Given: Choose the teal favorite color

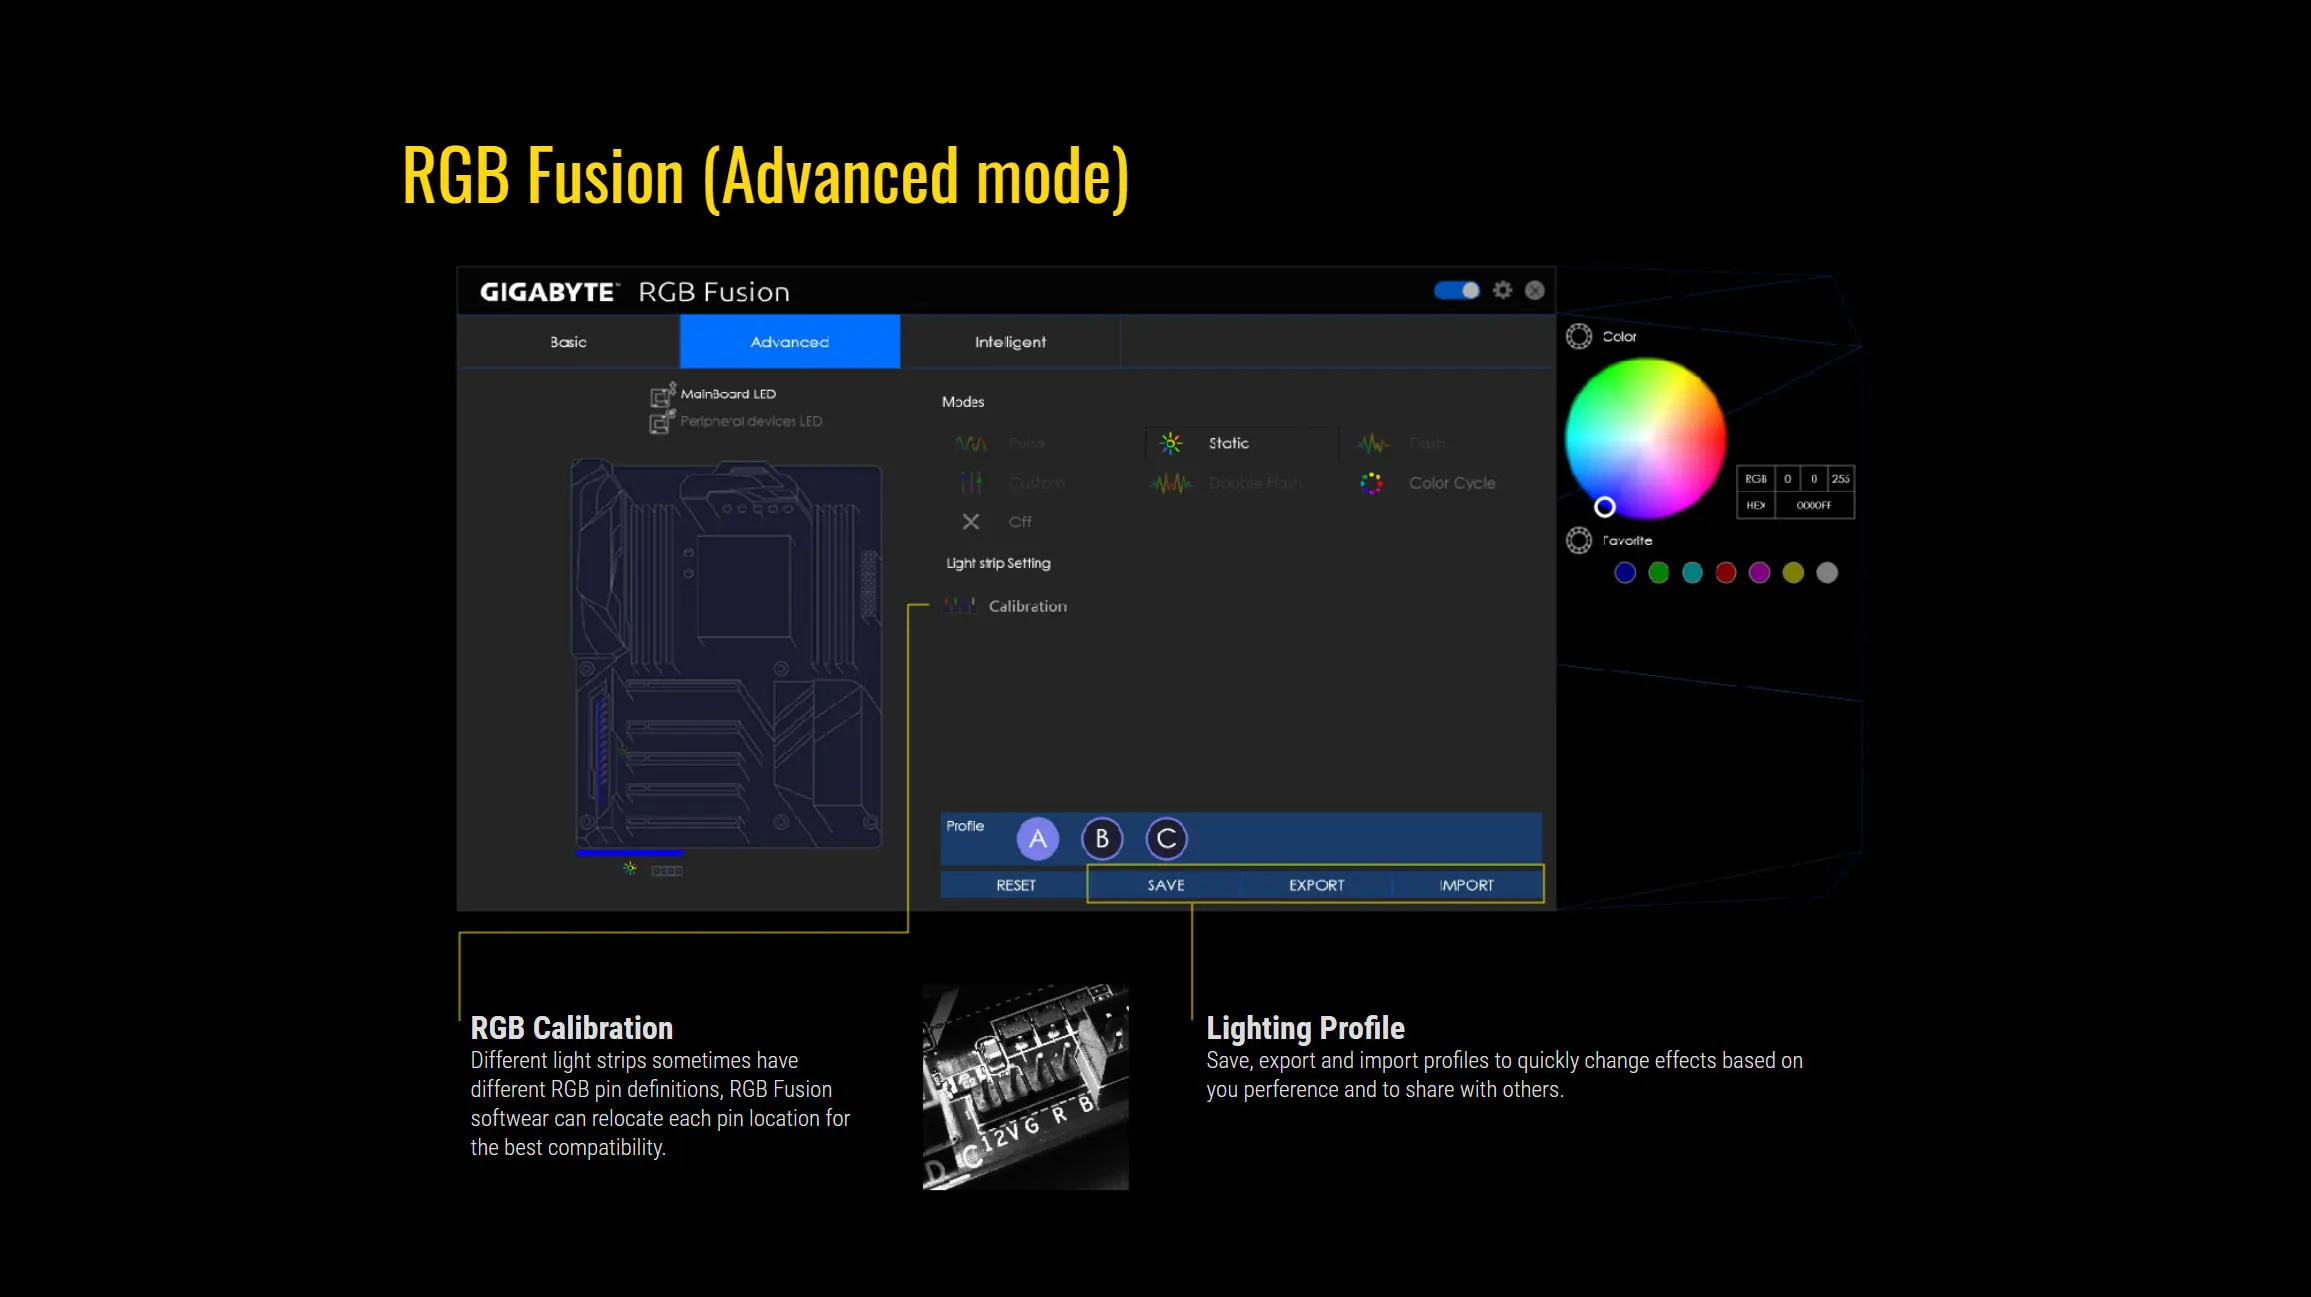Looking at the screenshot, I should (1692, 572).
